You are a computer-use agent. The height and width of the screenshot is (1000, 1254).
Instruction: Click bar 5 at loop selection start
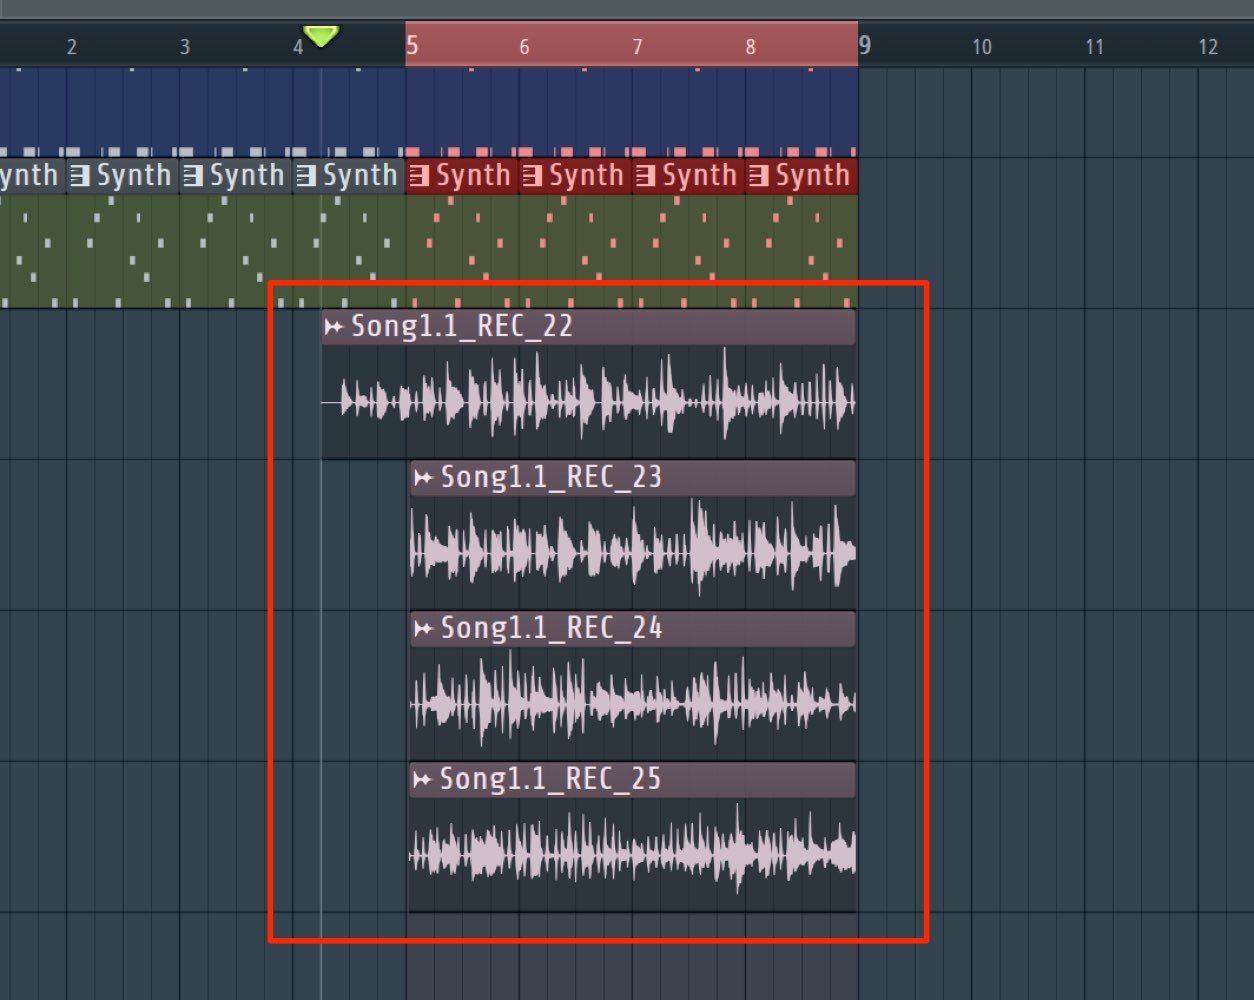[412, 46]
